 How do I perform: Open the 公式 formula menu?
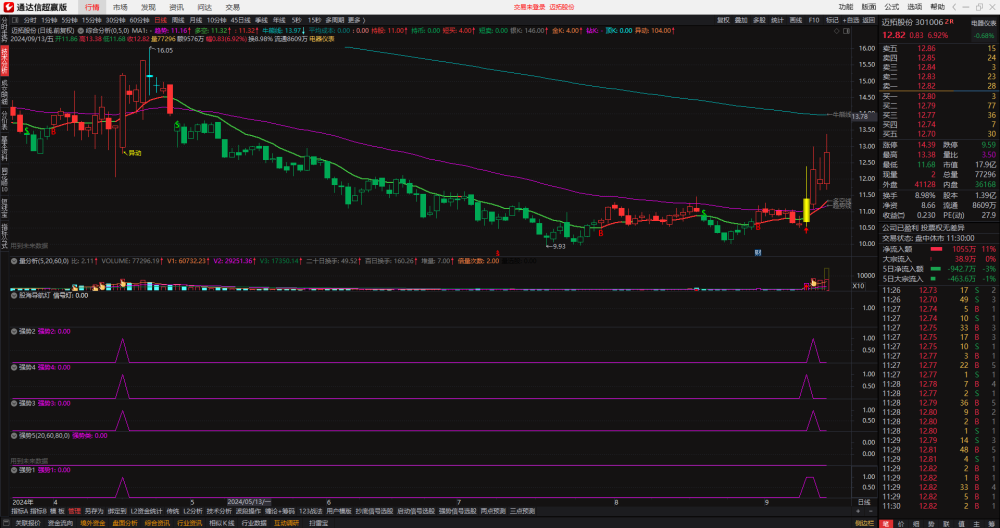point(892,7)
